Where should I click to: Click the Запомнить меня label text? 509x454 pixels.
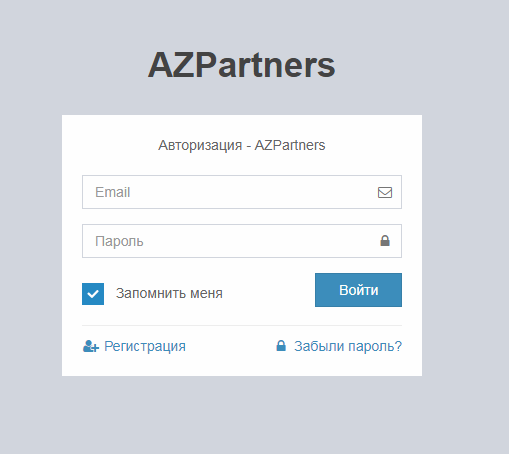point(169,294)
